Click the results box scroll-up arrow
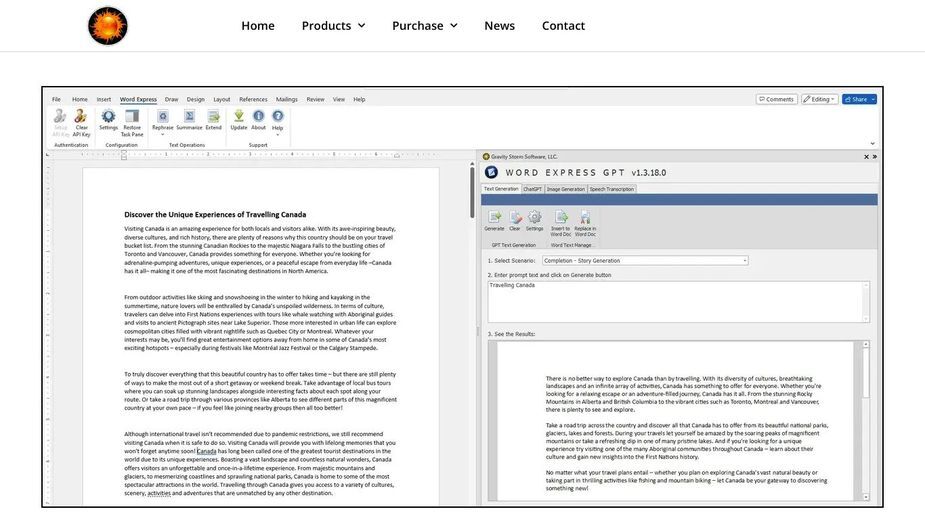The height and width of the screenshot is (520, 925). click(866, 344)
